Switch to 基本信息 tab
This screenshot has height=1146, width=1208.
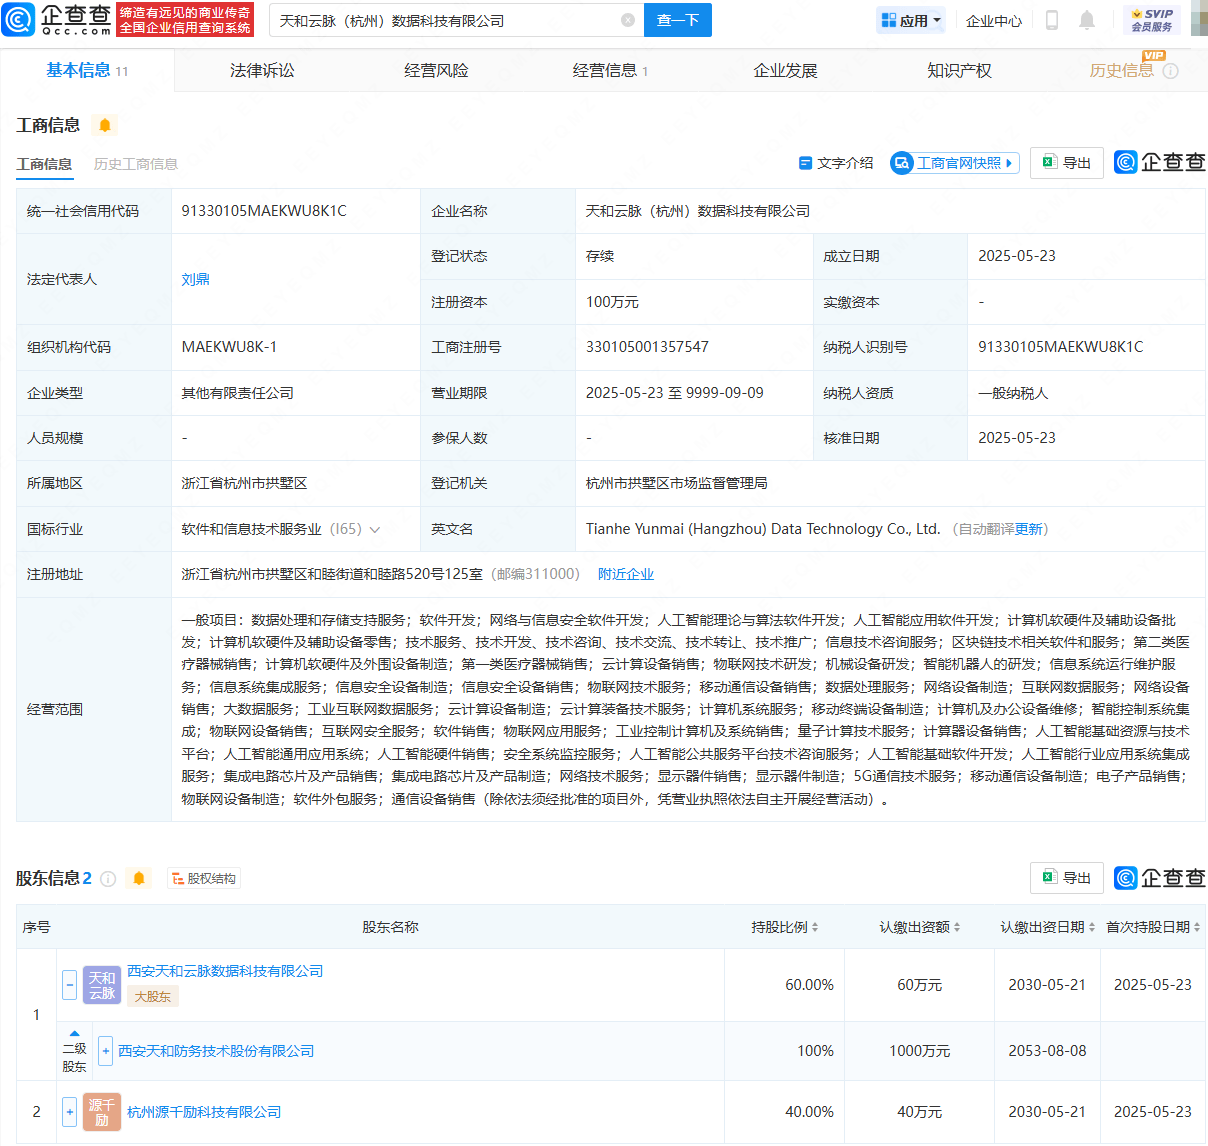87,70
